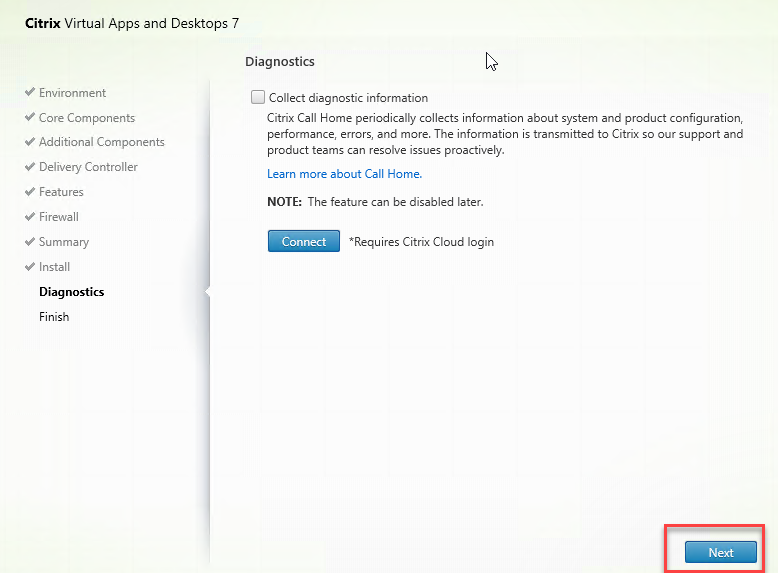778x573 pixels.
Task: Select the Additional Components step
Action: click(x=102, y=142)
